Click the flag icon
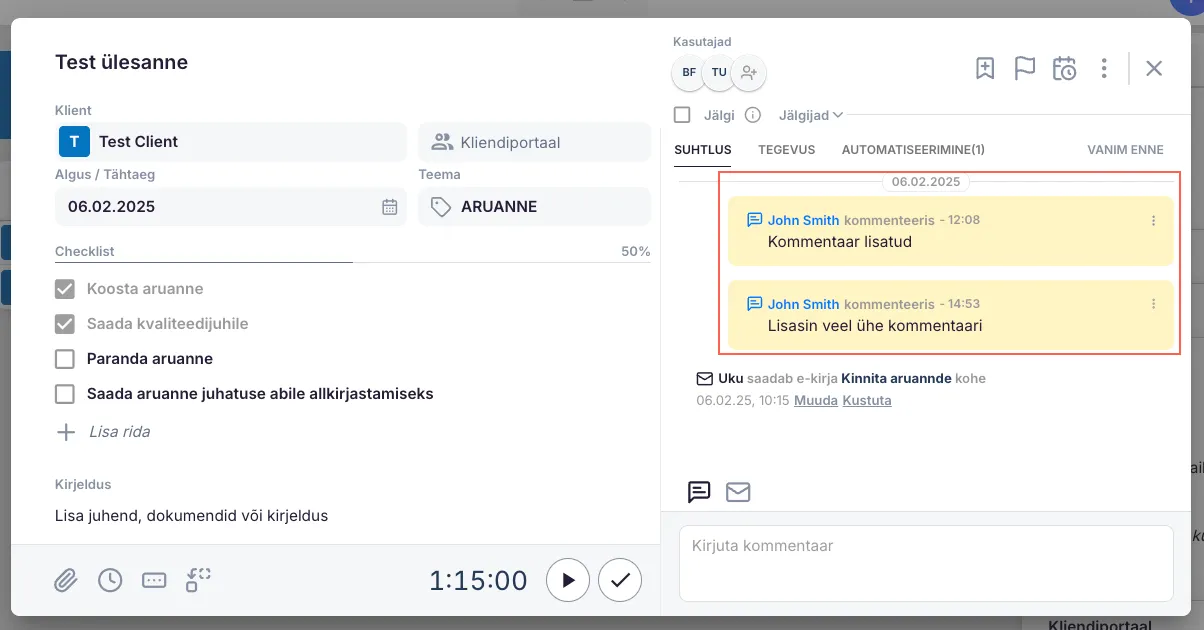 point(1024,68)
